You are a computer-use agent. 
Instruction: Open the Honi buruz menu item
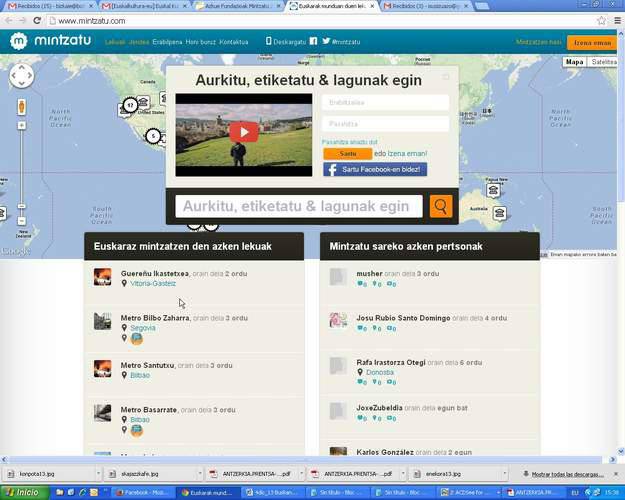(200, 42)
